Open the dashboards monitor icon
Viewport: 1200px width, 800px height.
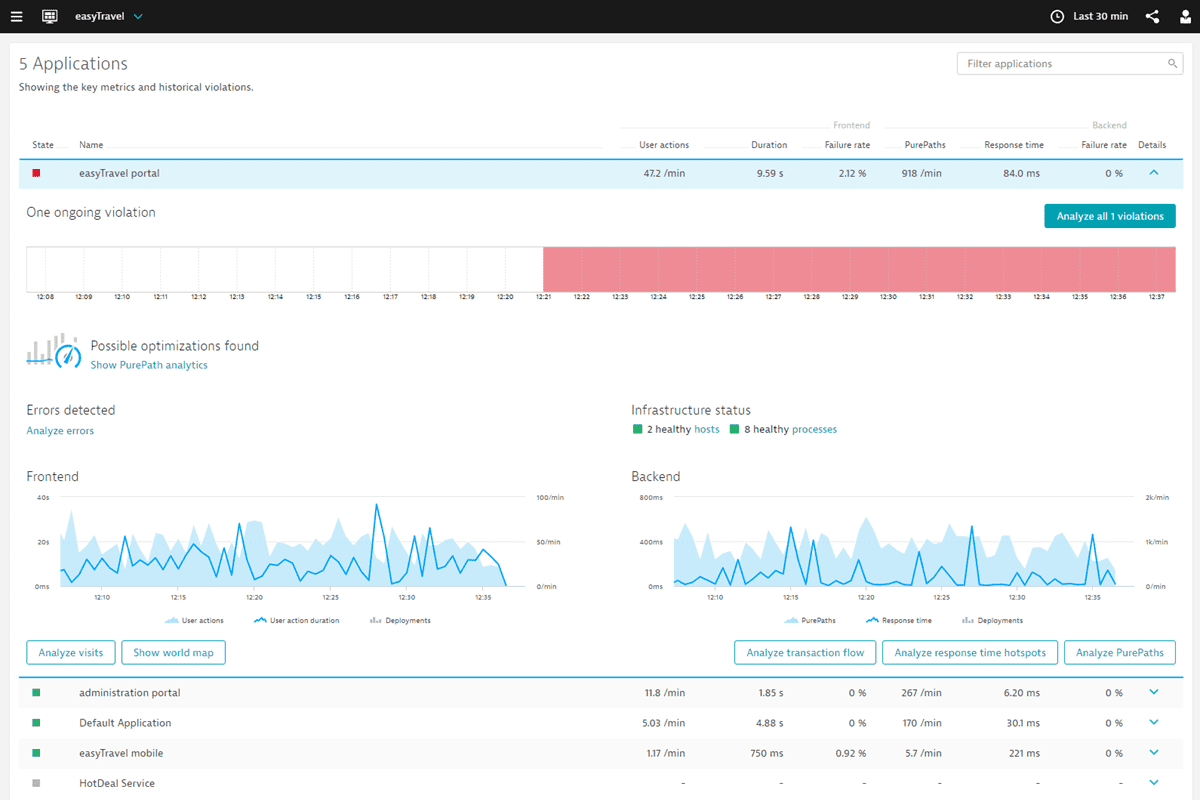click(x=50, y=16)
